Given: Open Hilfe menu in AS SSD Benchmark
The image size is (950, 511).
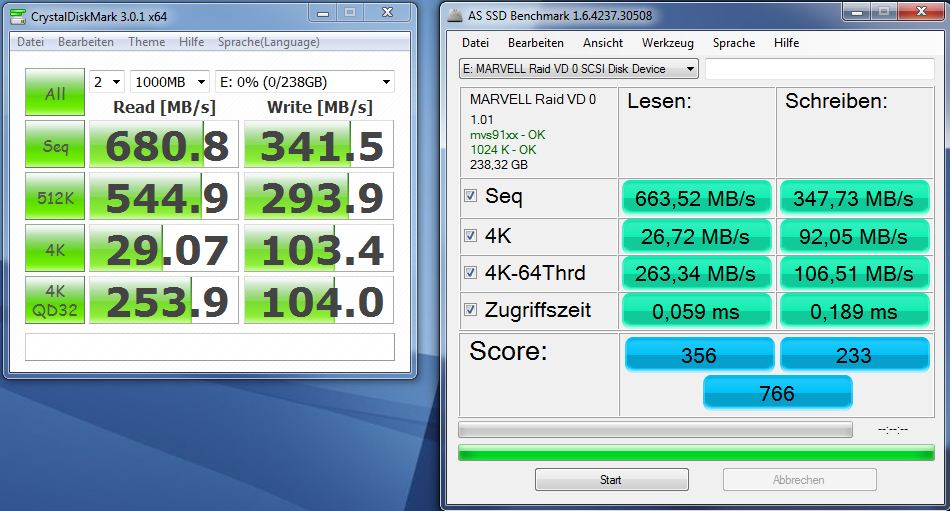Looking at the screenshot, I should [x=786, y=43].
